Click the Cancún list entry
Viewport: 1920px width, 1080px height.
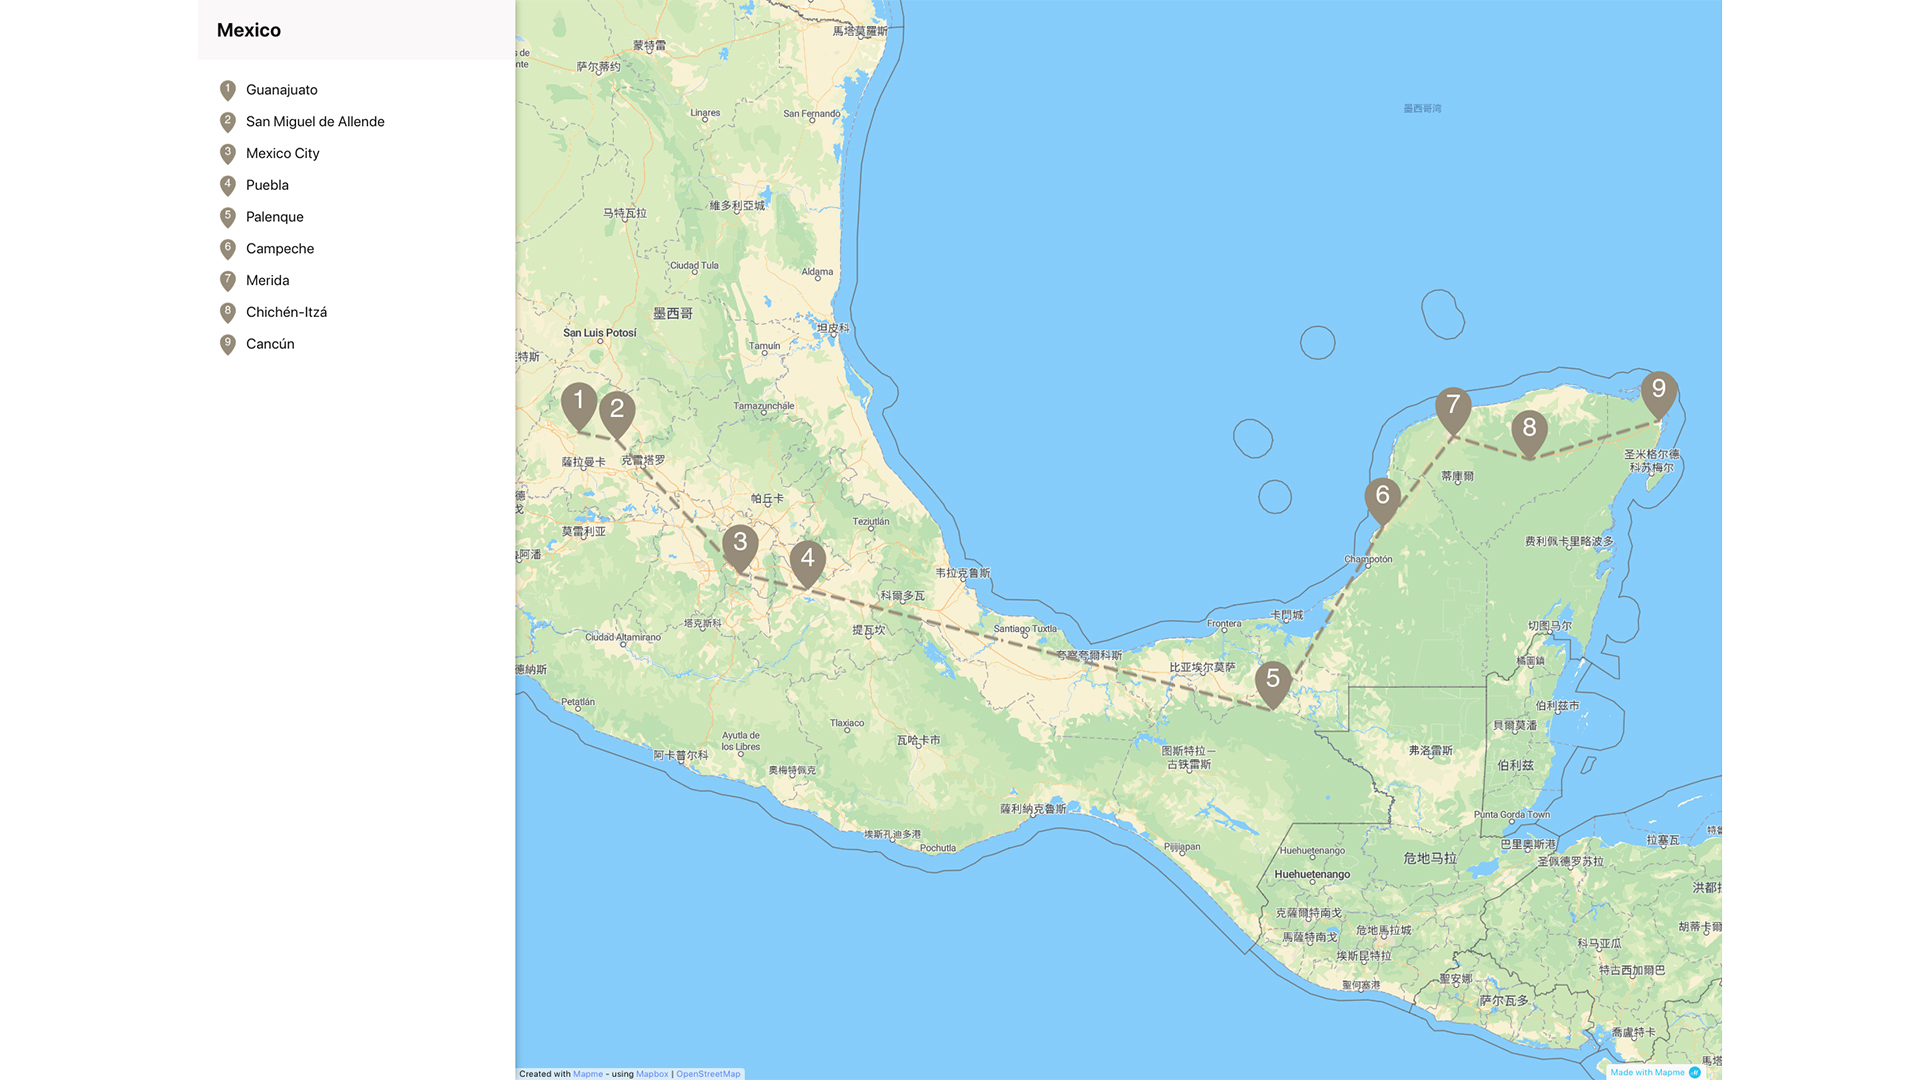[270, 344]
